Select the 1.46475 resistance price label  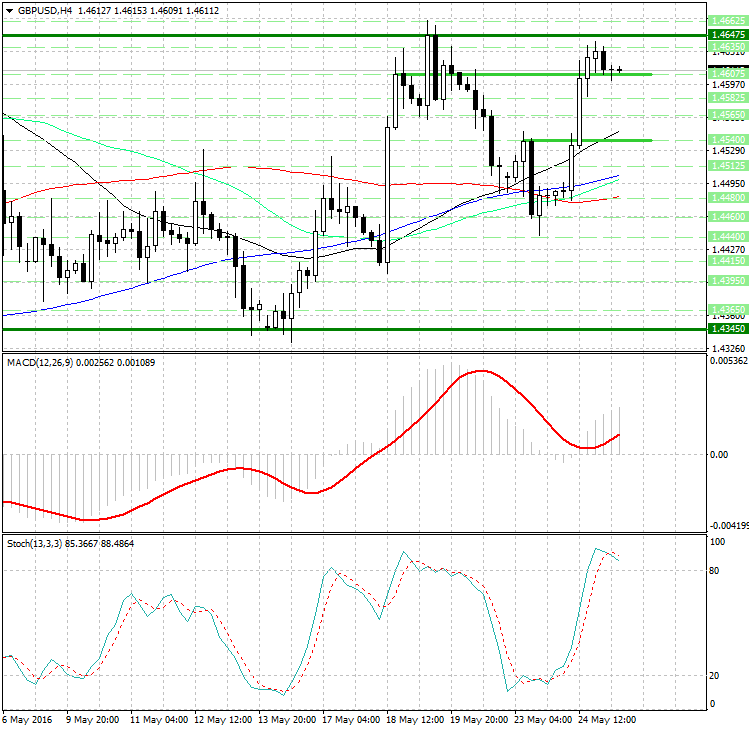coord(725,35)
